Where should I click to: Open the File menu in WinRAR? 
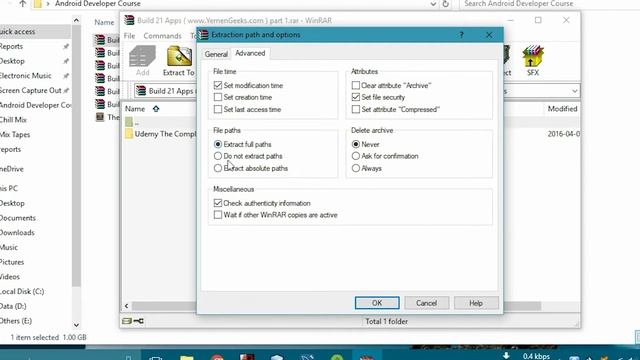coord(129,36)
